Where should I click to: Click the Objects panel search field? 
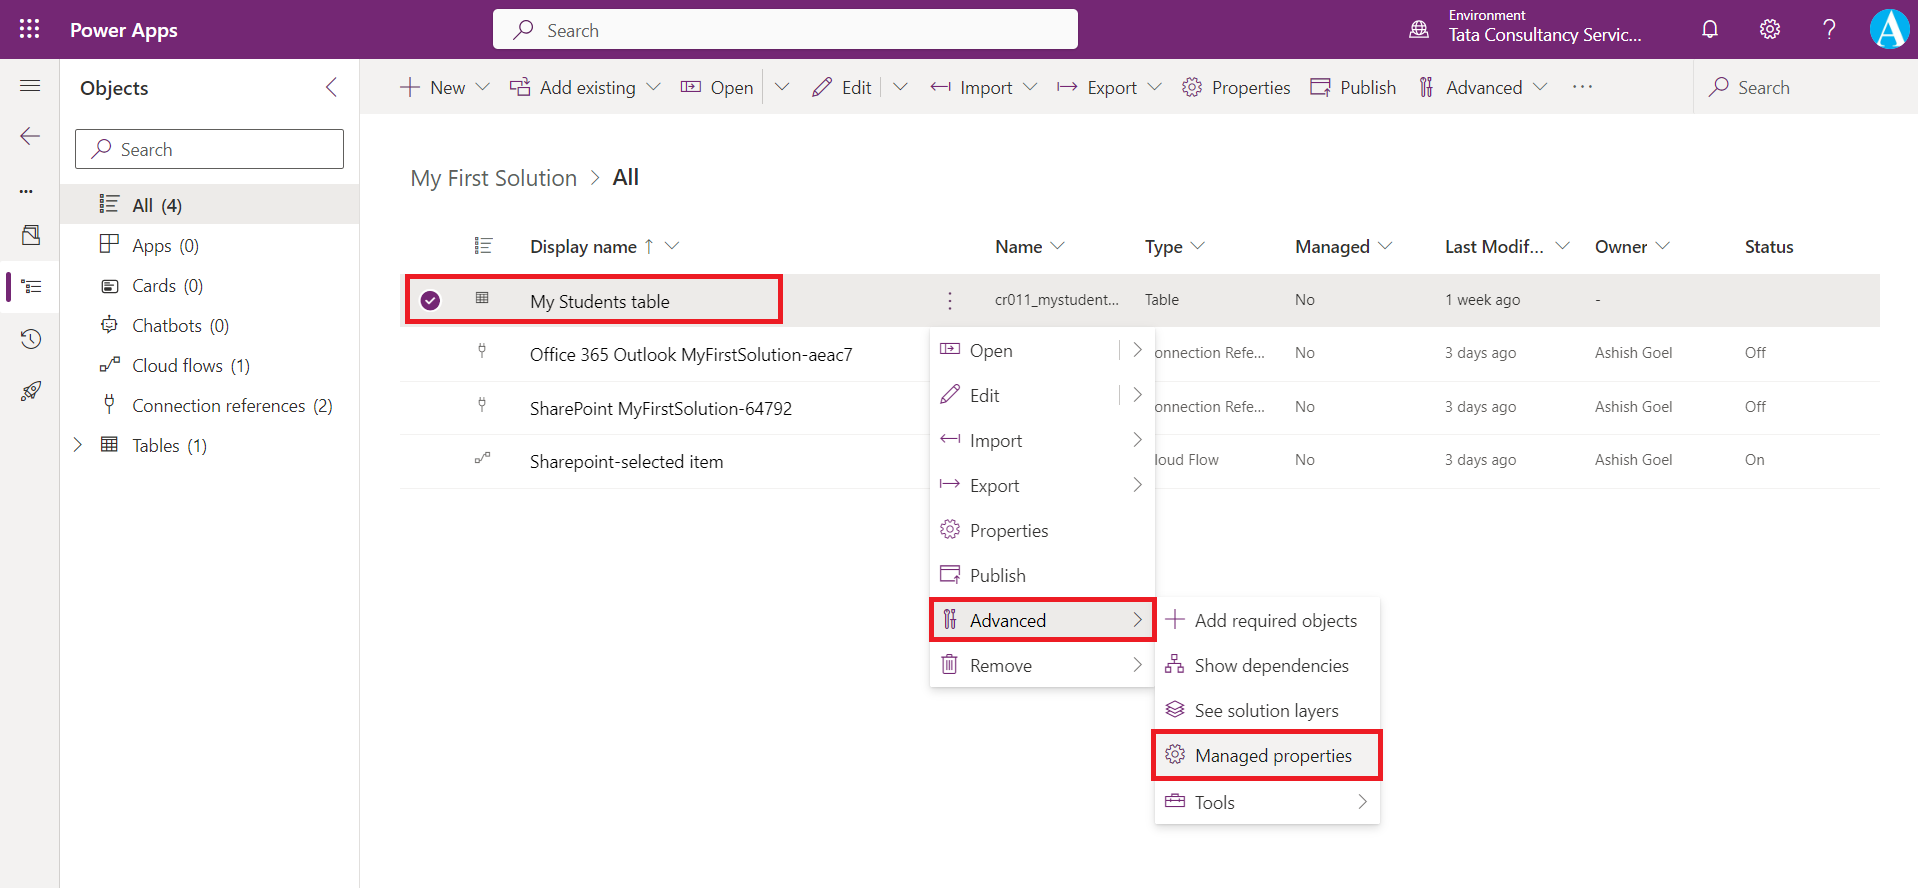[210, 149]
